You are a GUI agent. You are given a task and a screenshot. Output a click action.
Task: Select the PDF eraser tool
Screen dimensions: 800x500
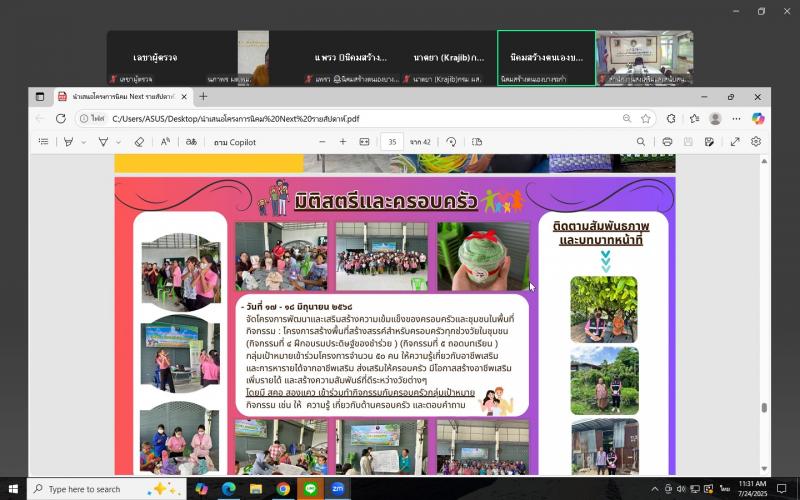click(x=139, y=142)
